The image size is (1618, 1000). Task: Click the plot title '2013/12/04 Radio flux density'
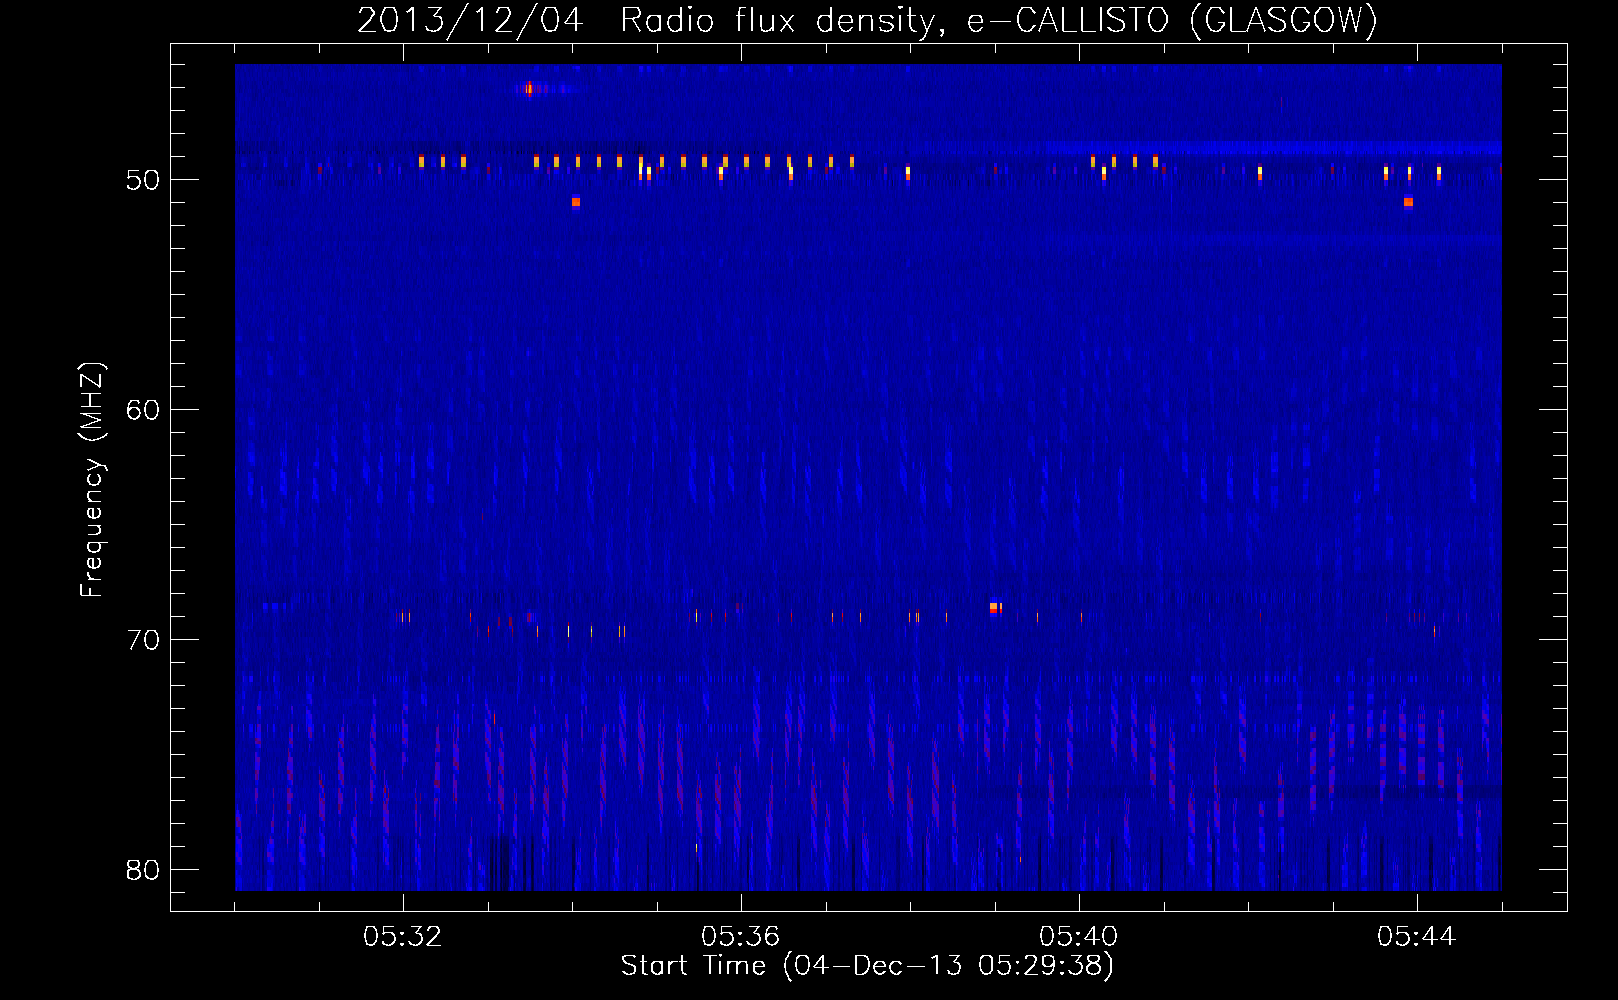pyautogui.click(x=647, y=20)
